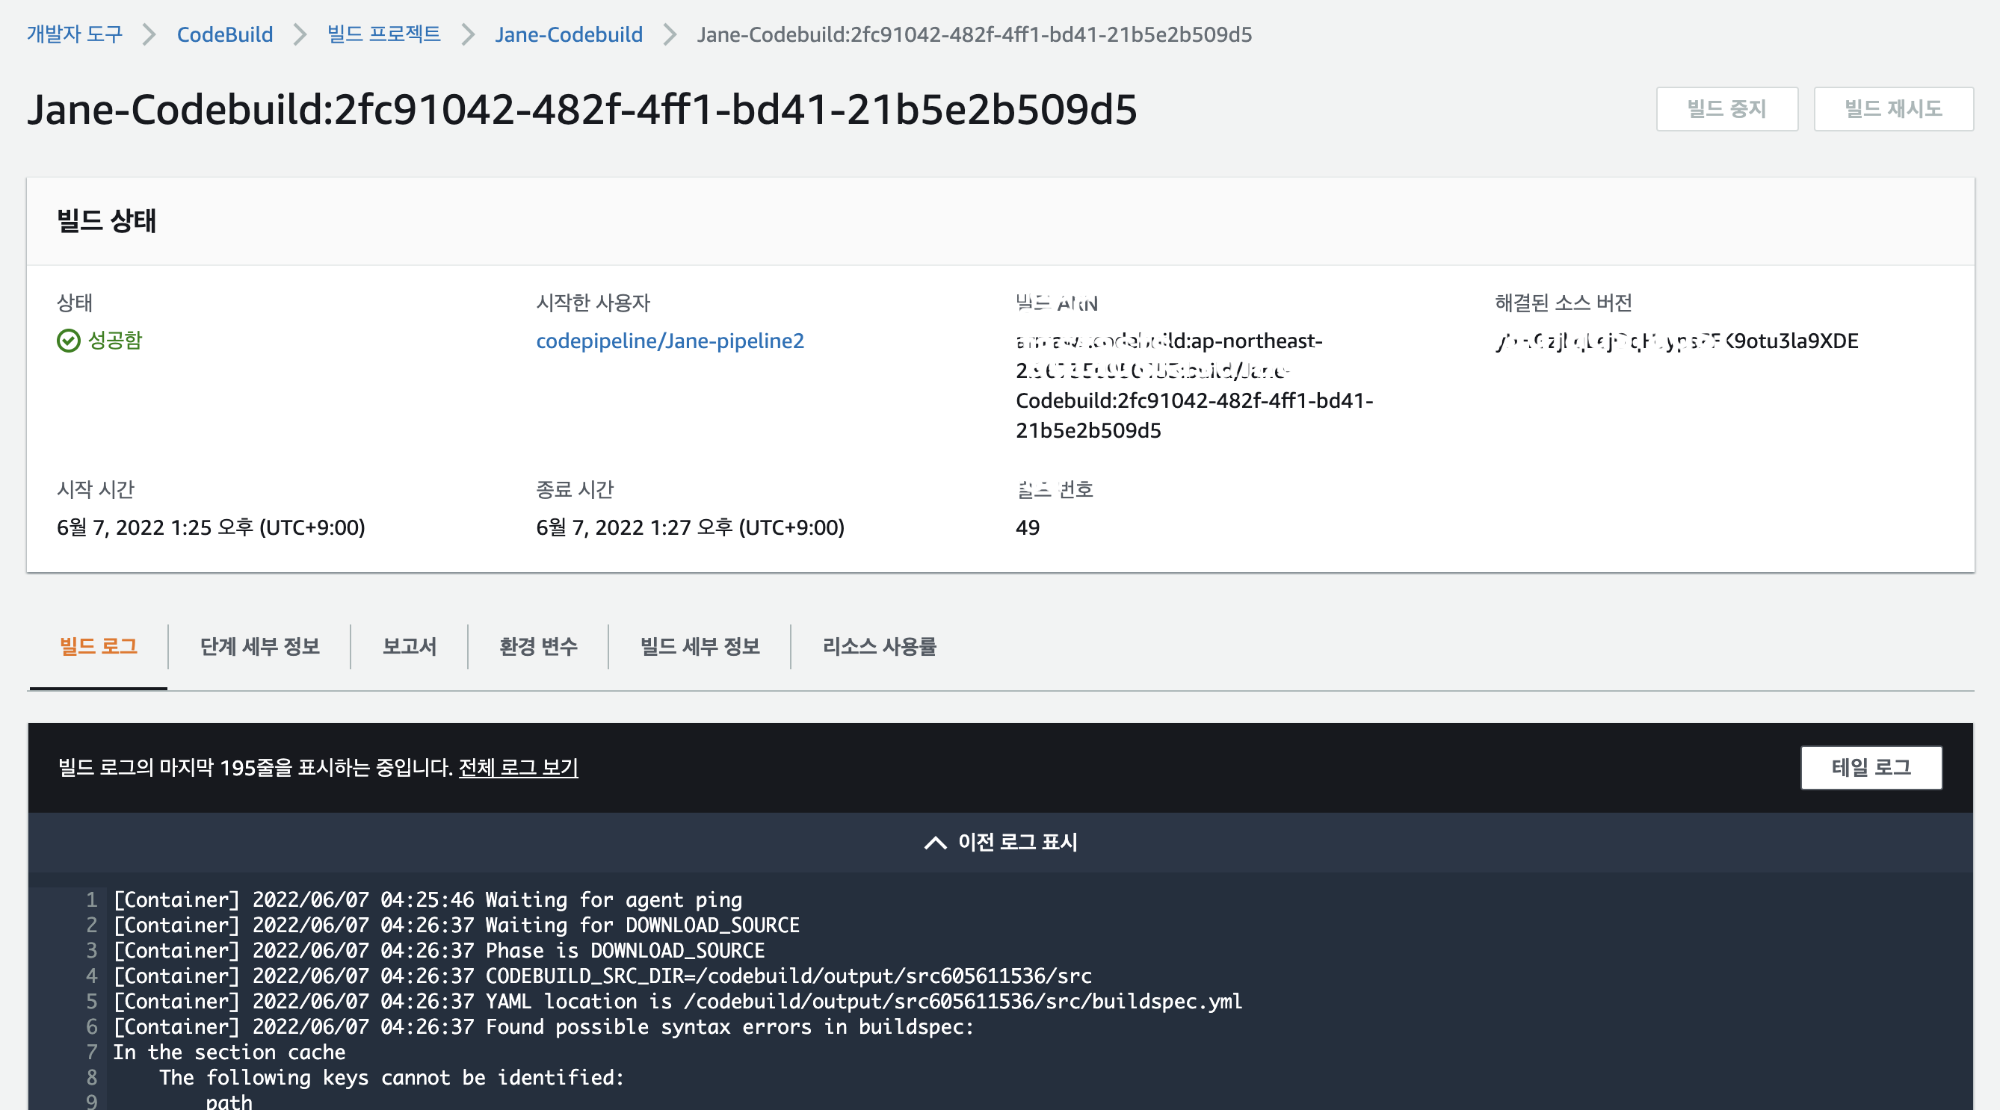Go to the CodeBuild breadcrumb link
This screenshot has width=2000, height=1110.
click(x=224, y=34)
